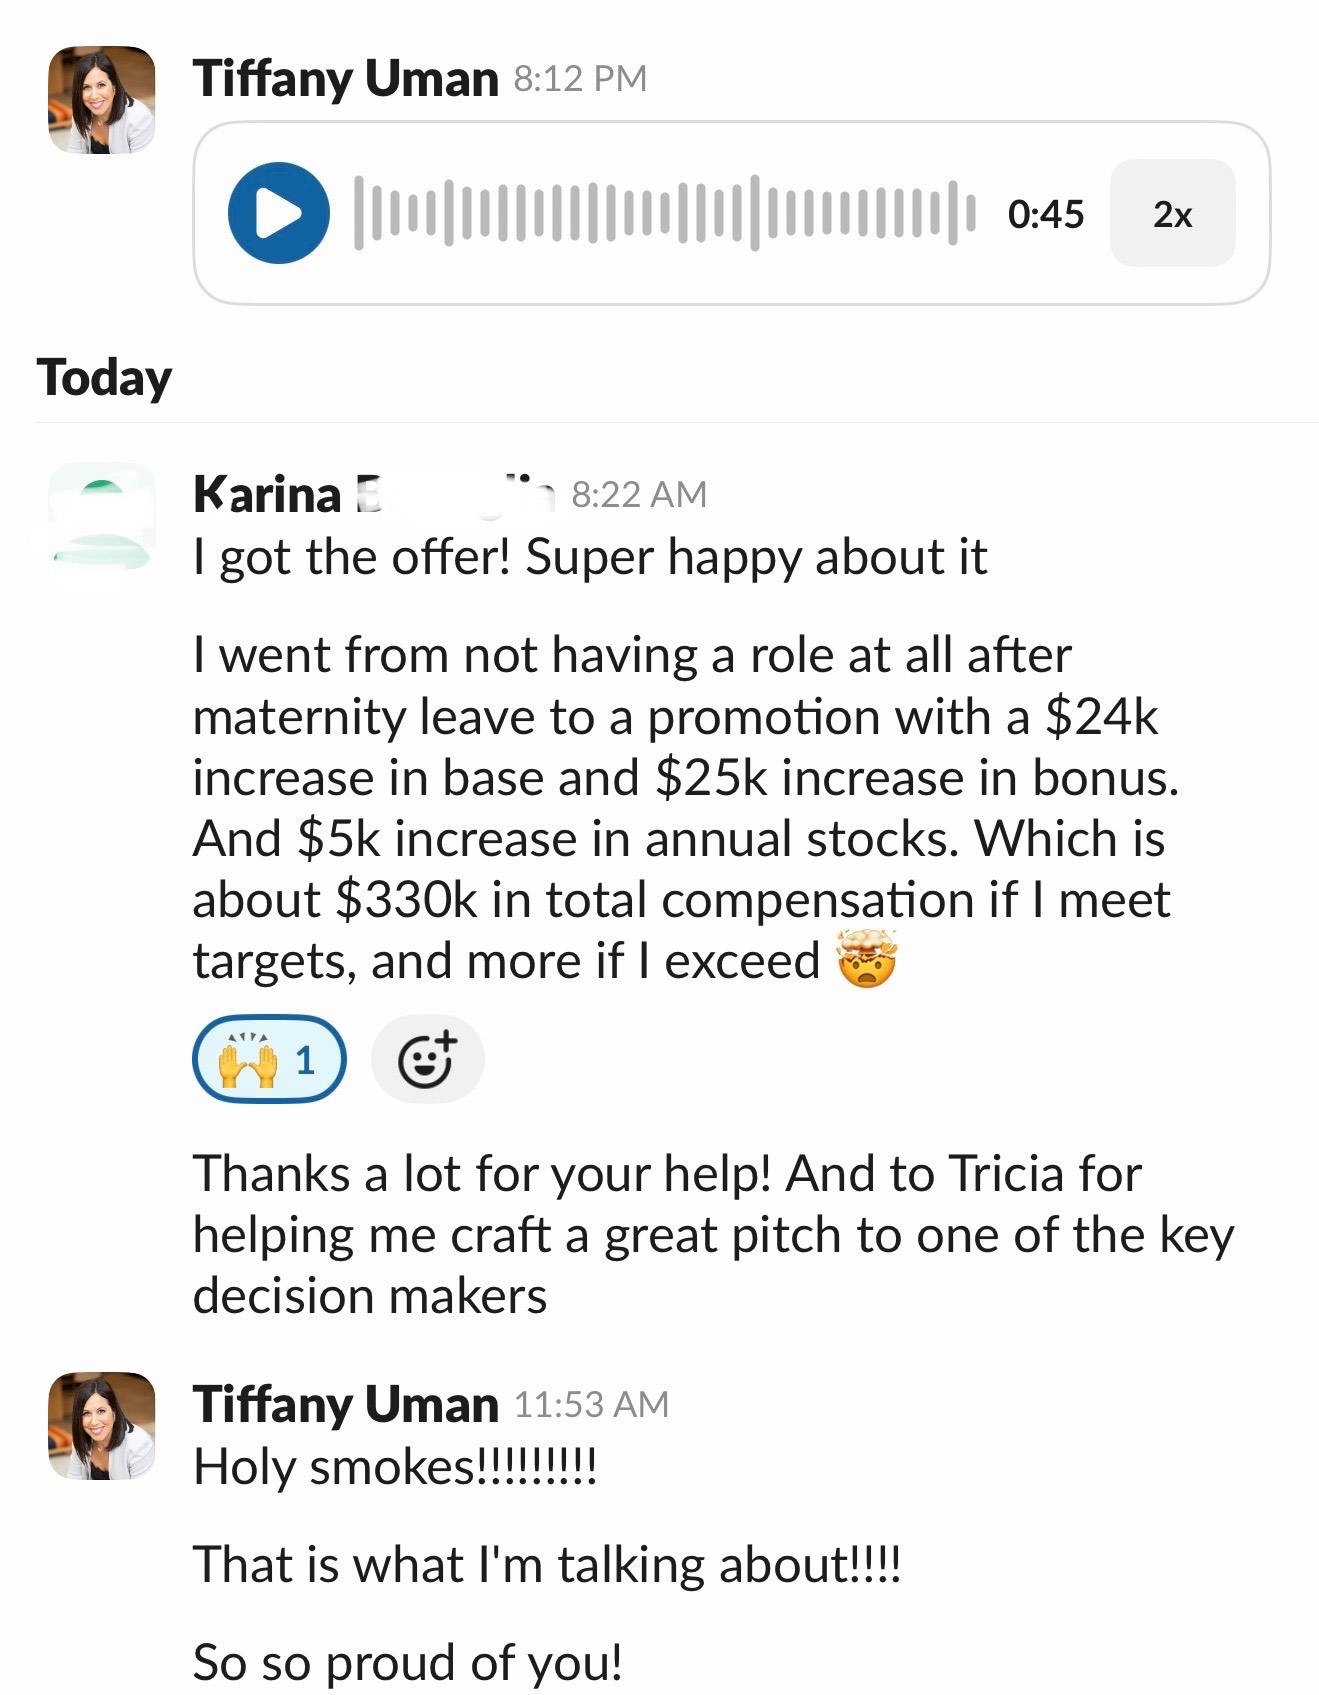1319x1695 pixels.
Task: Play Tiffany Uman's audio clip
Action: point(278,213)
